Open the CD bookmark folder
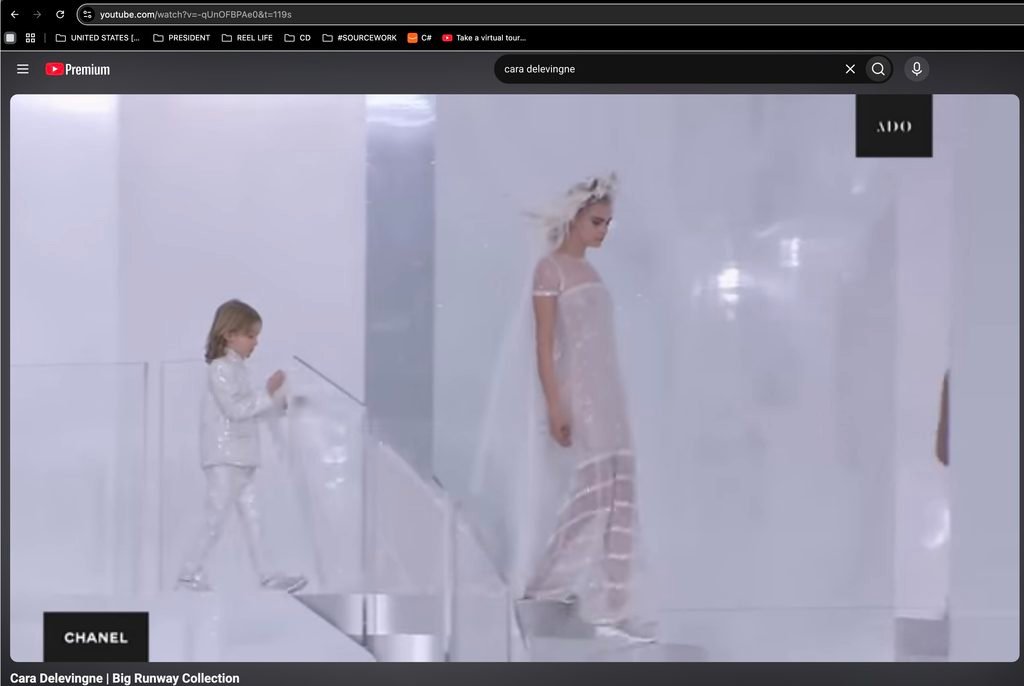Viewport: 1024px width, 686px height. point(297,38)
